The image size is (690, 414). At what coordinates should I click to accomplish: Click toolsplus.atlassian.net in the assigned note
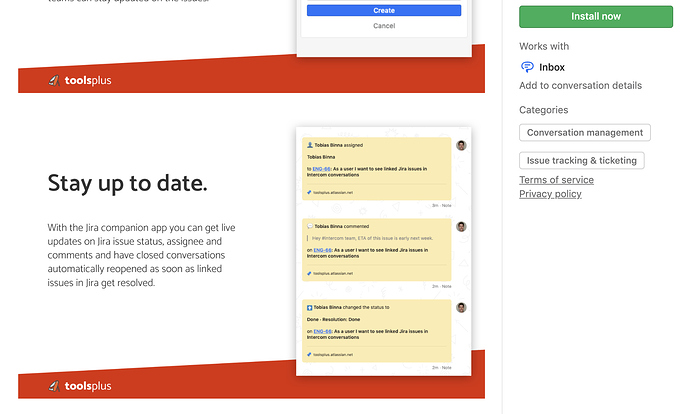333,193
